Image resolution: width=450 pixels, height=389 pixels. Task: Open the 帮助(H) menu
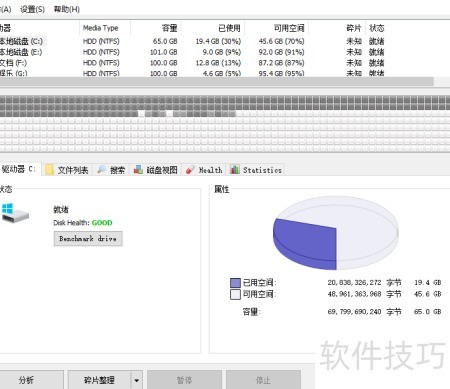pyautogui.click(x=67, y=9)
